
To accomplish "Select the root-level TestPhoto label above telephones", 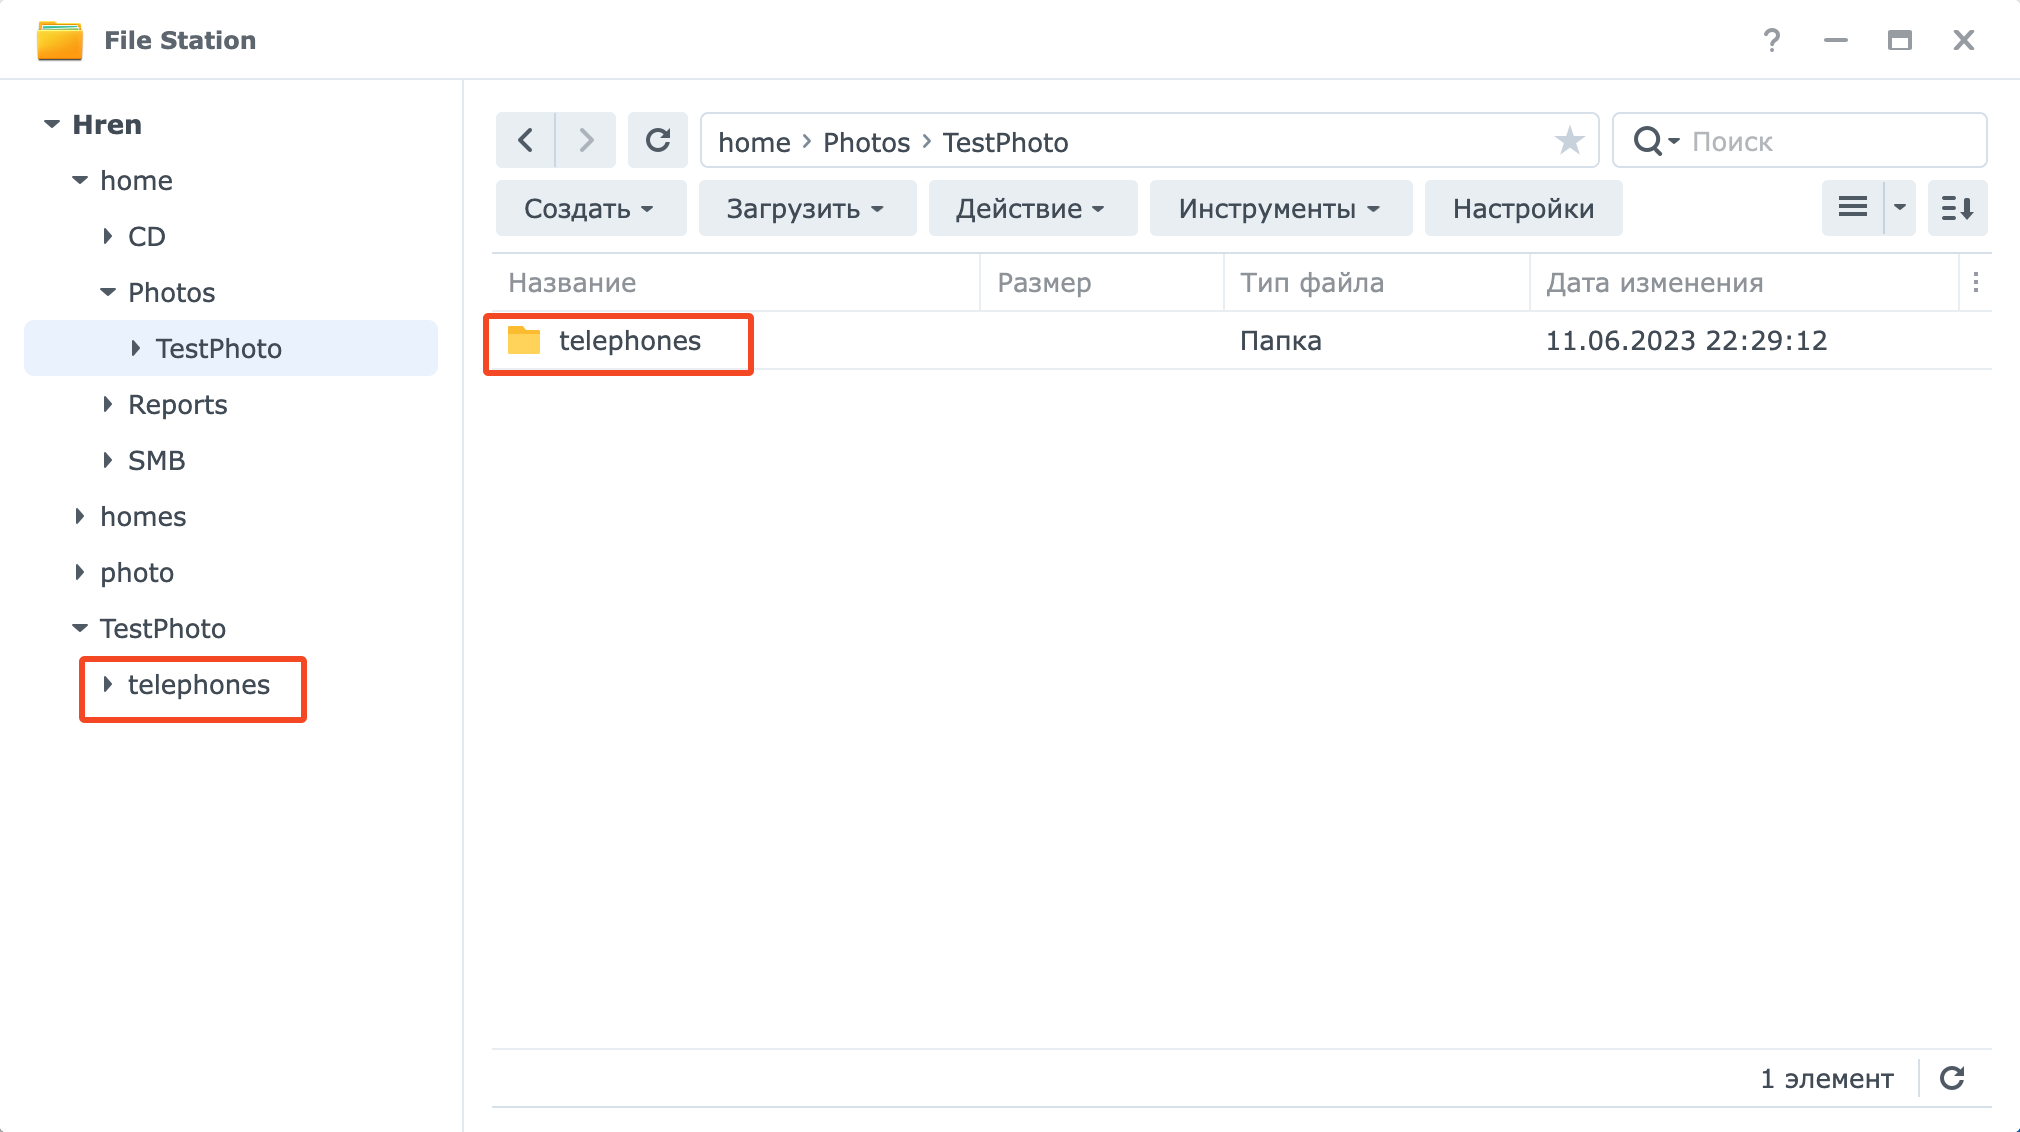I will [x=163, y=628].
